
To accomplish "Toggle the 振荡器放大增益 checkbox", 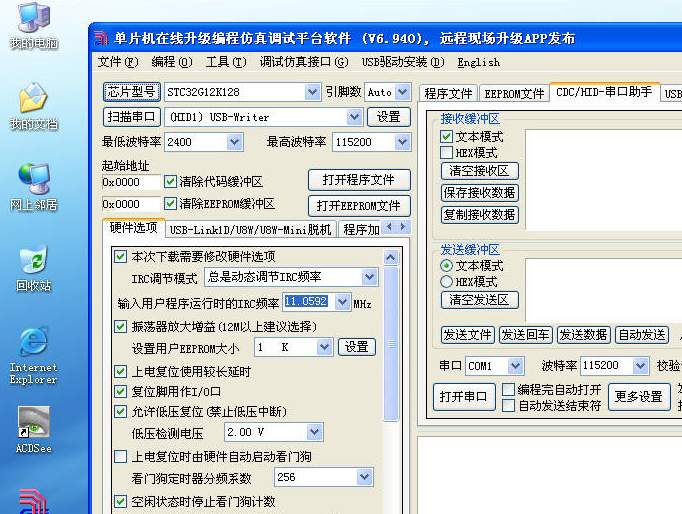I will pos(120,326).
